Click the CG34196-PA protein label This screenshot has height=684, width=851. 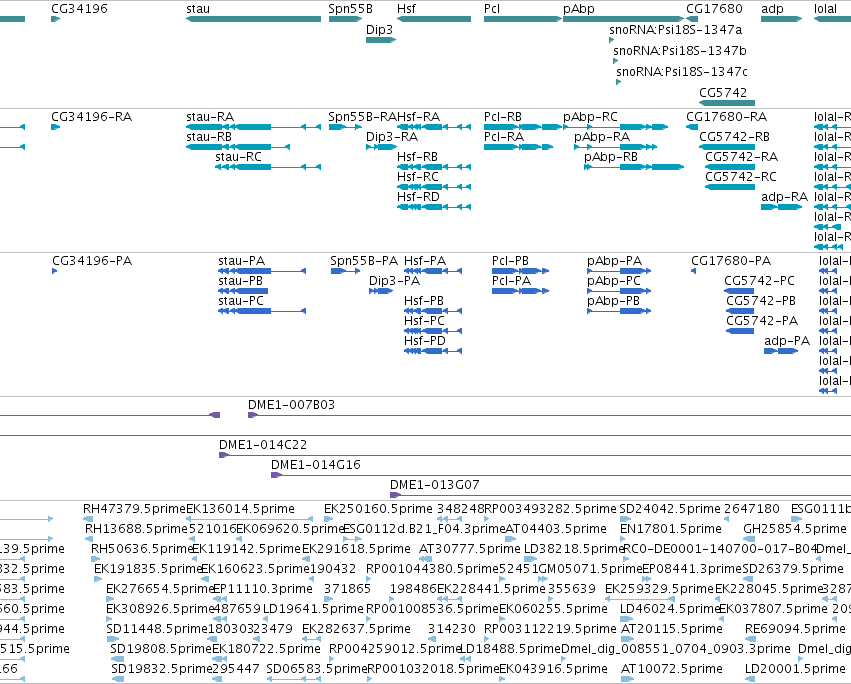point(92,261)
